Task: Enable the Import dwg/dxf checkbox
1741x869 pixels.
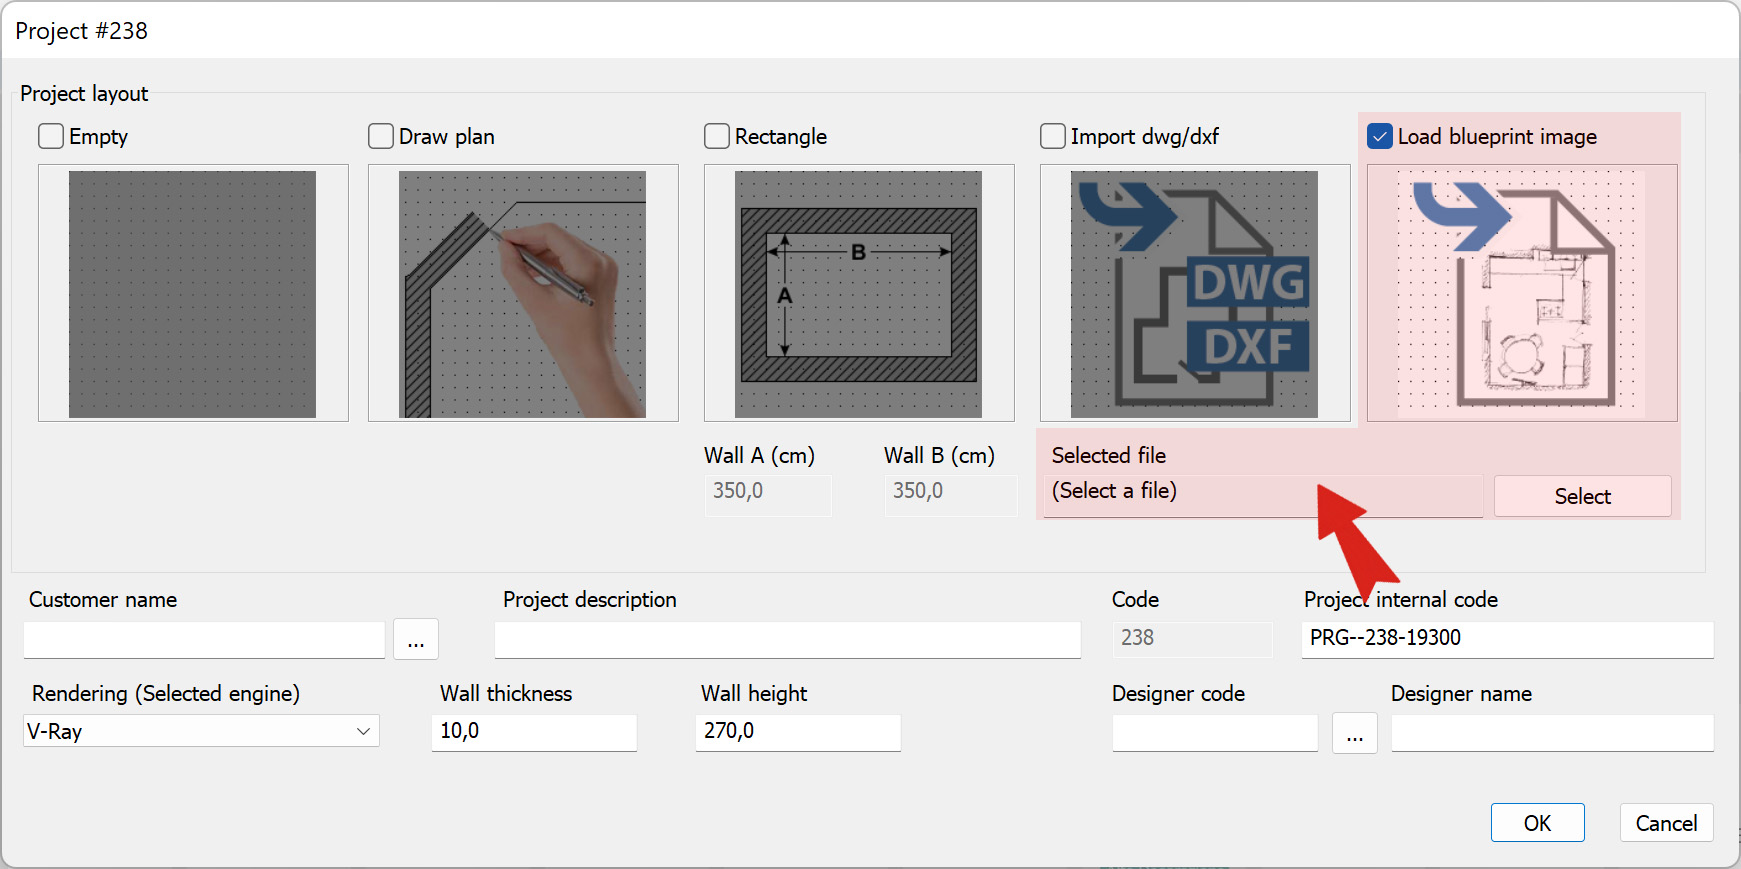Action: 1053,136
